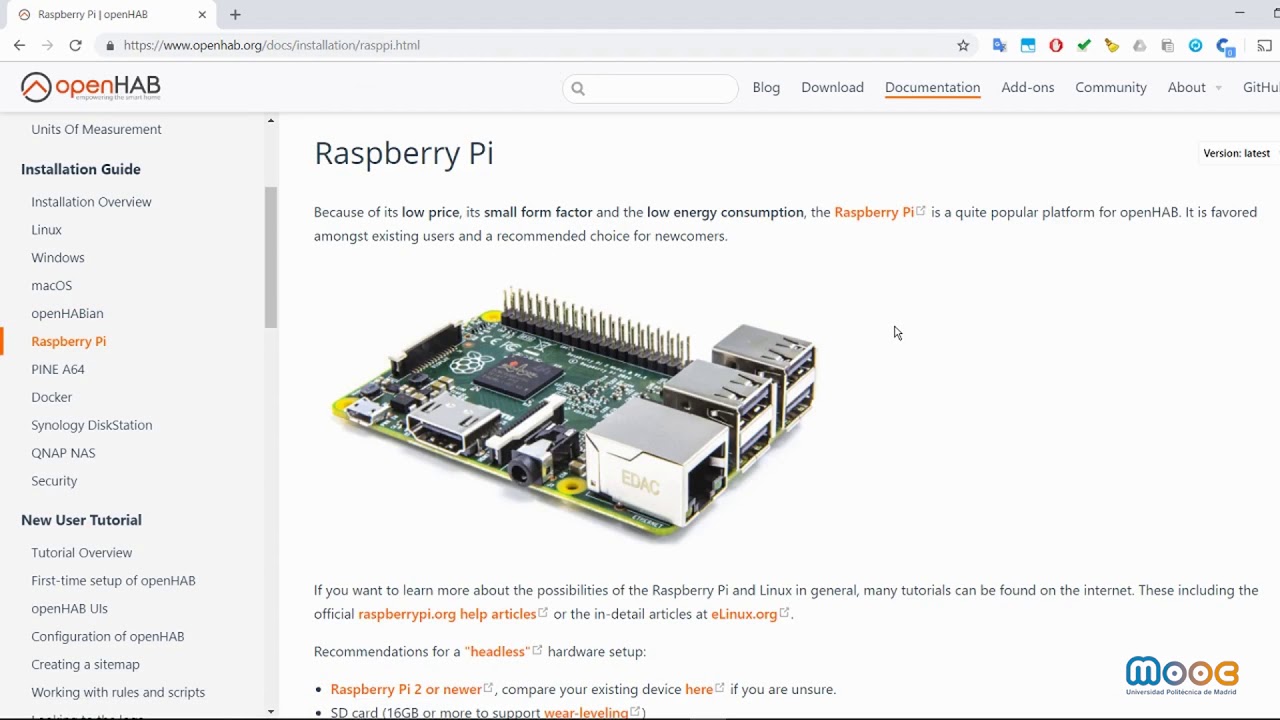Click the green checkmark extension icon

pos(1084,45)
